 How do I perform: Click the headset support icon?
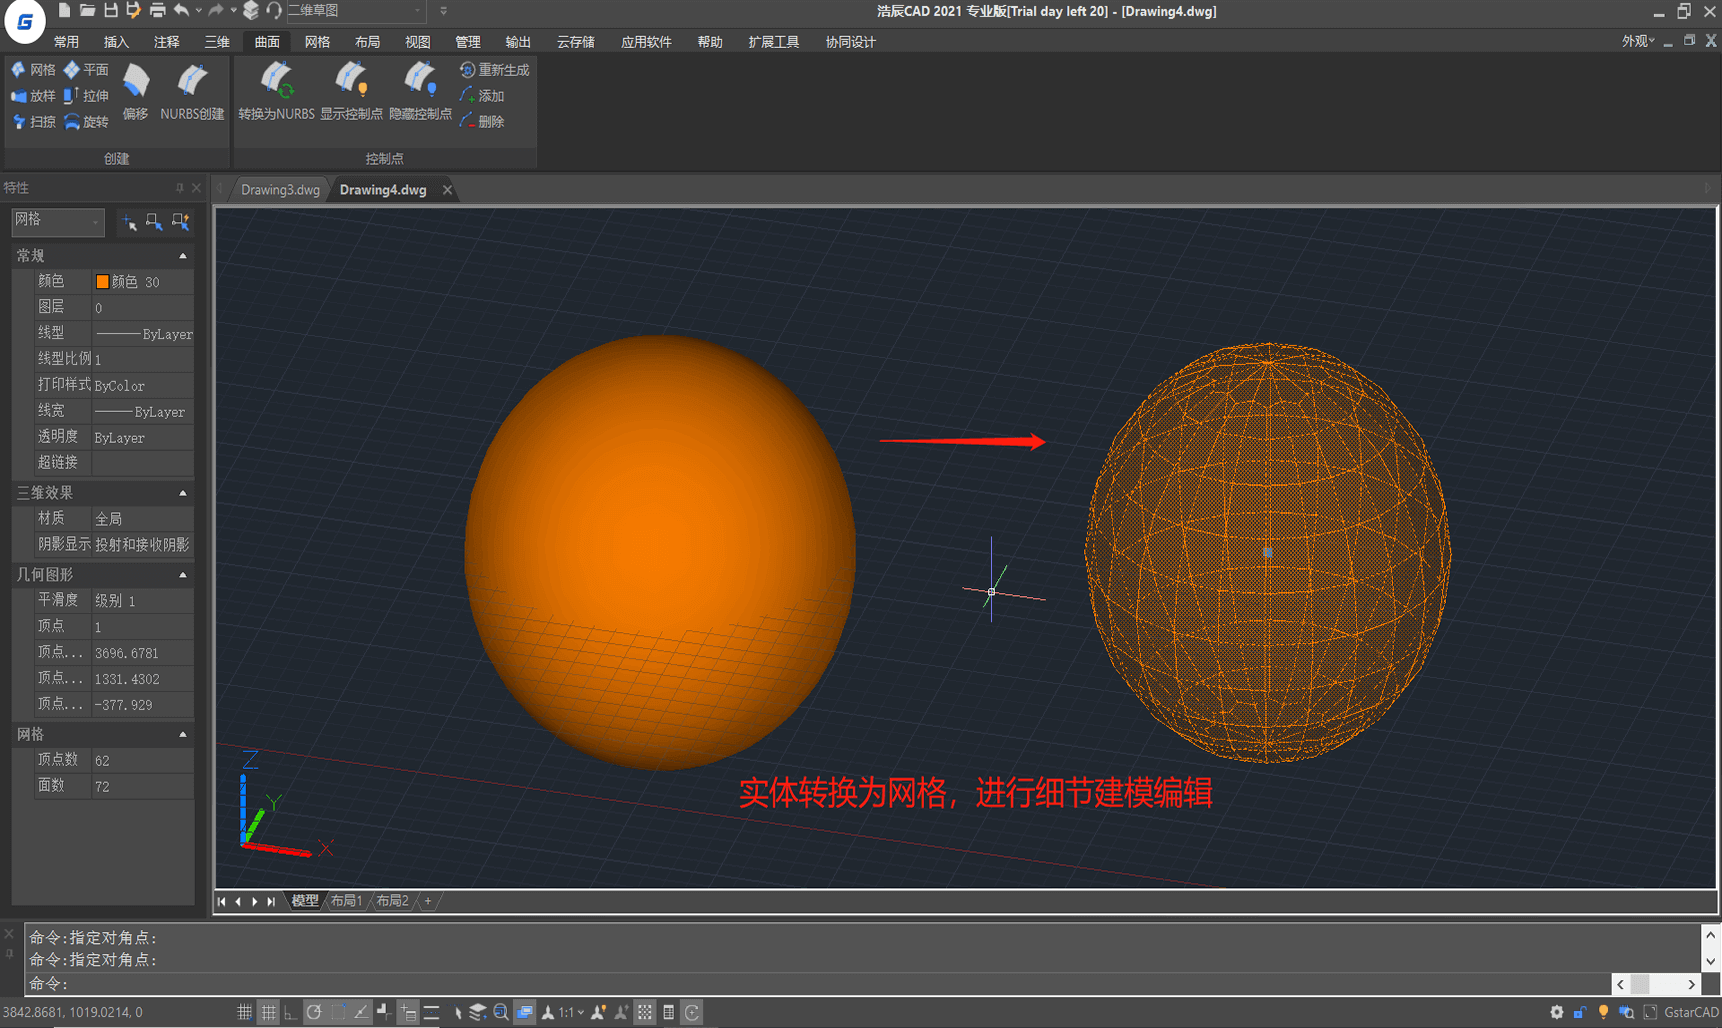[x=273, y=11]
